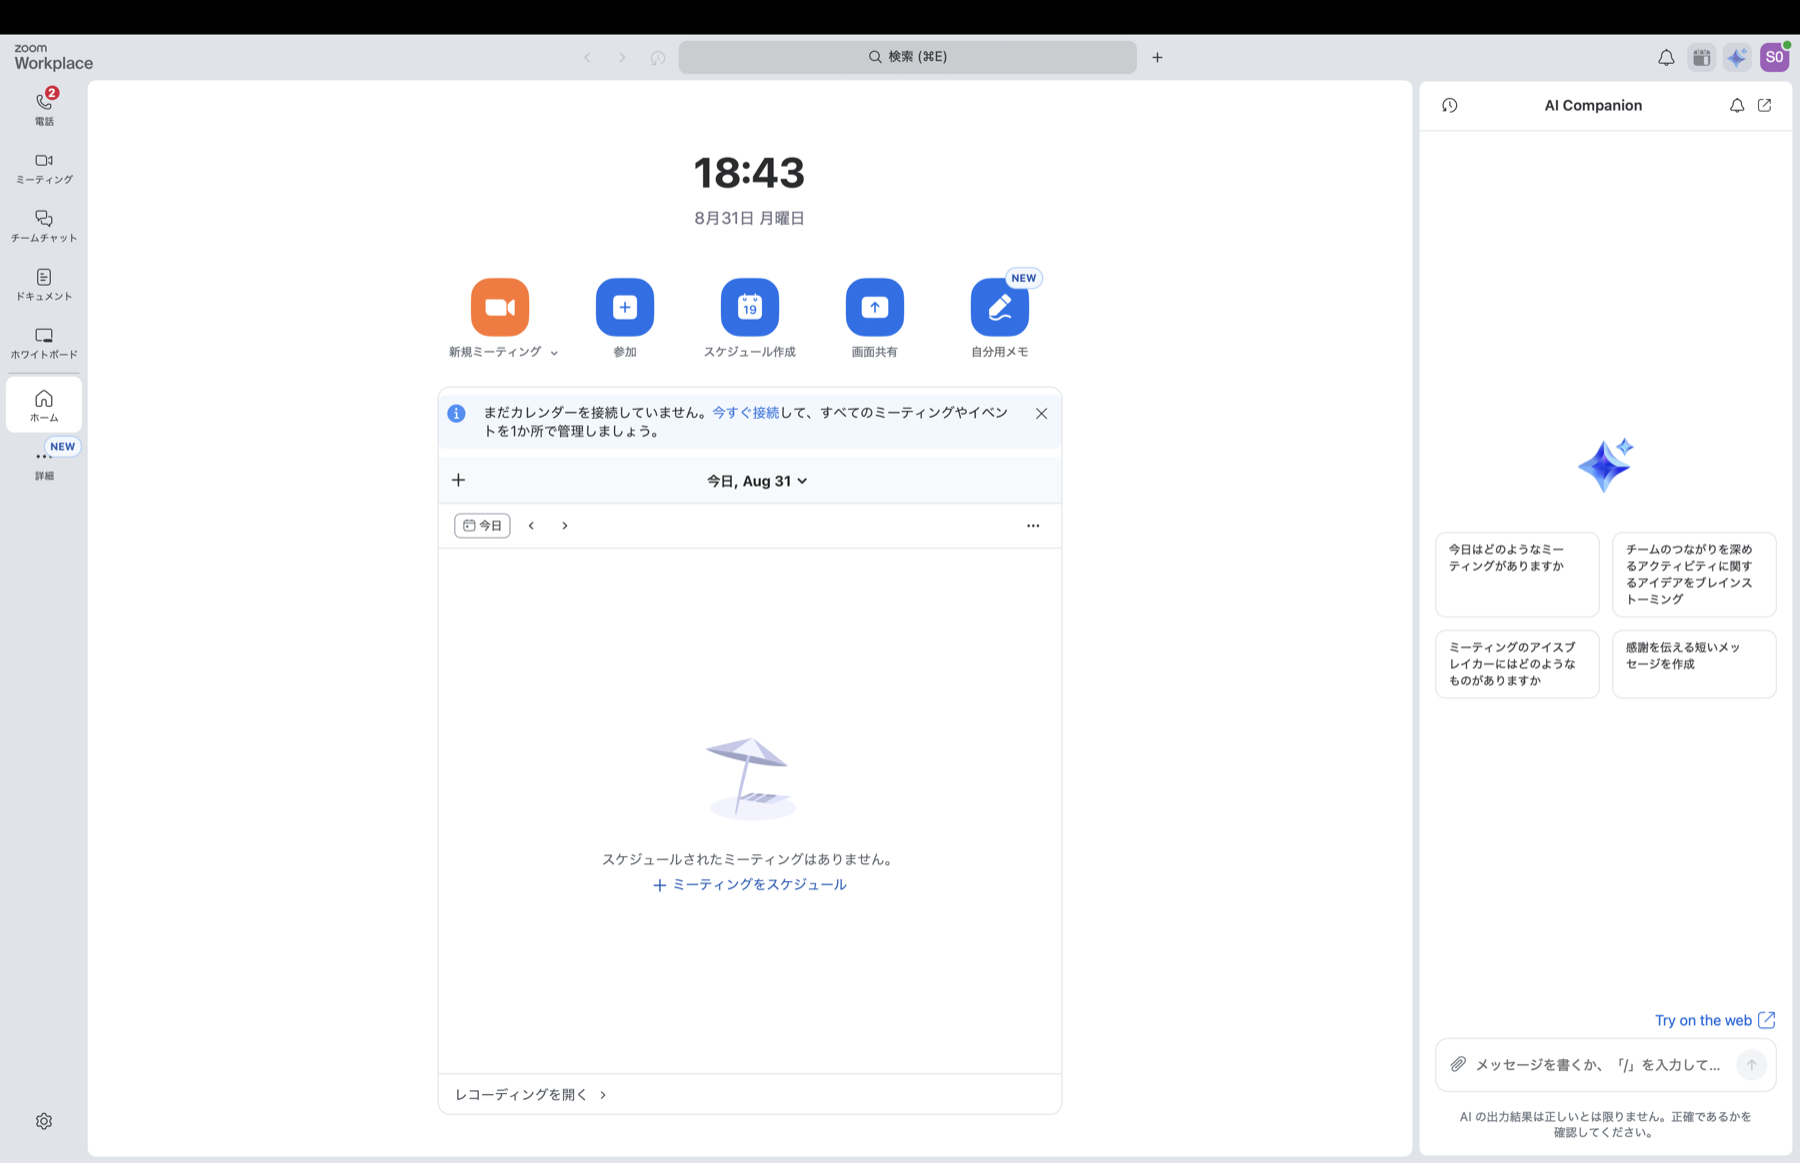Open チームチャット in the sidebar
This screenshot has height=1163, width=1800.
click(x=44, y=226)
